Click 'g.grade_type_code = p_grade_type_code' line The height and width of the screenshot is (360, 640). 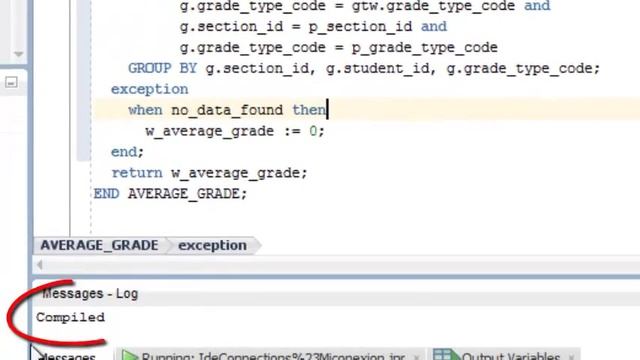click(x=338, y=47)
